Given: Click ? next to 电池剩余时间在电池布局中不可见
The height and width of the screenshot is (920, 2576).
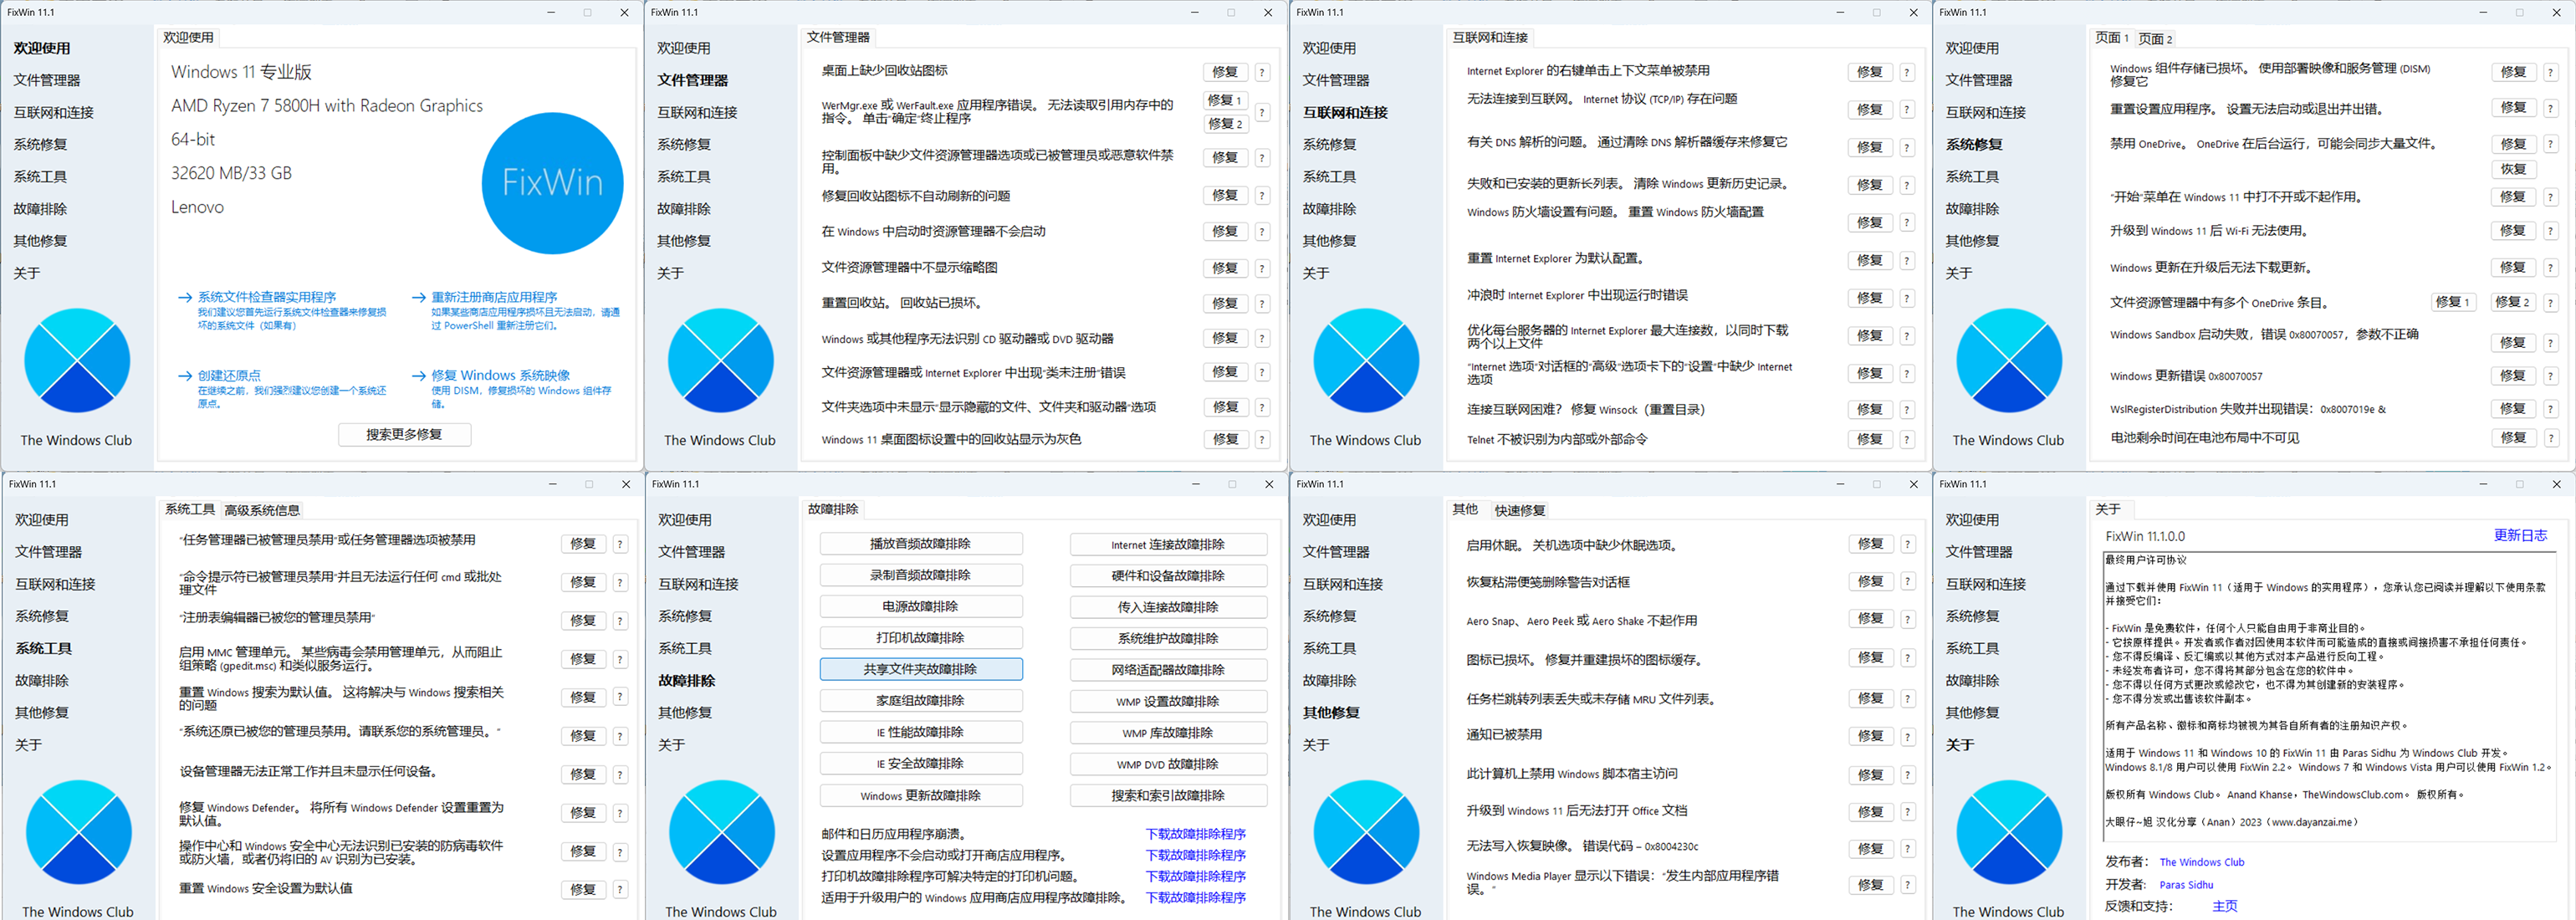Looking at the screenshot, I should pyautogui.click(x=2550, y=438).
